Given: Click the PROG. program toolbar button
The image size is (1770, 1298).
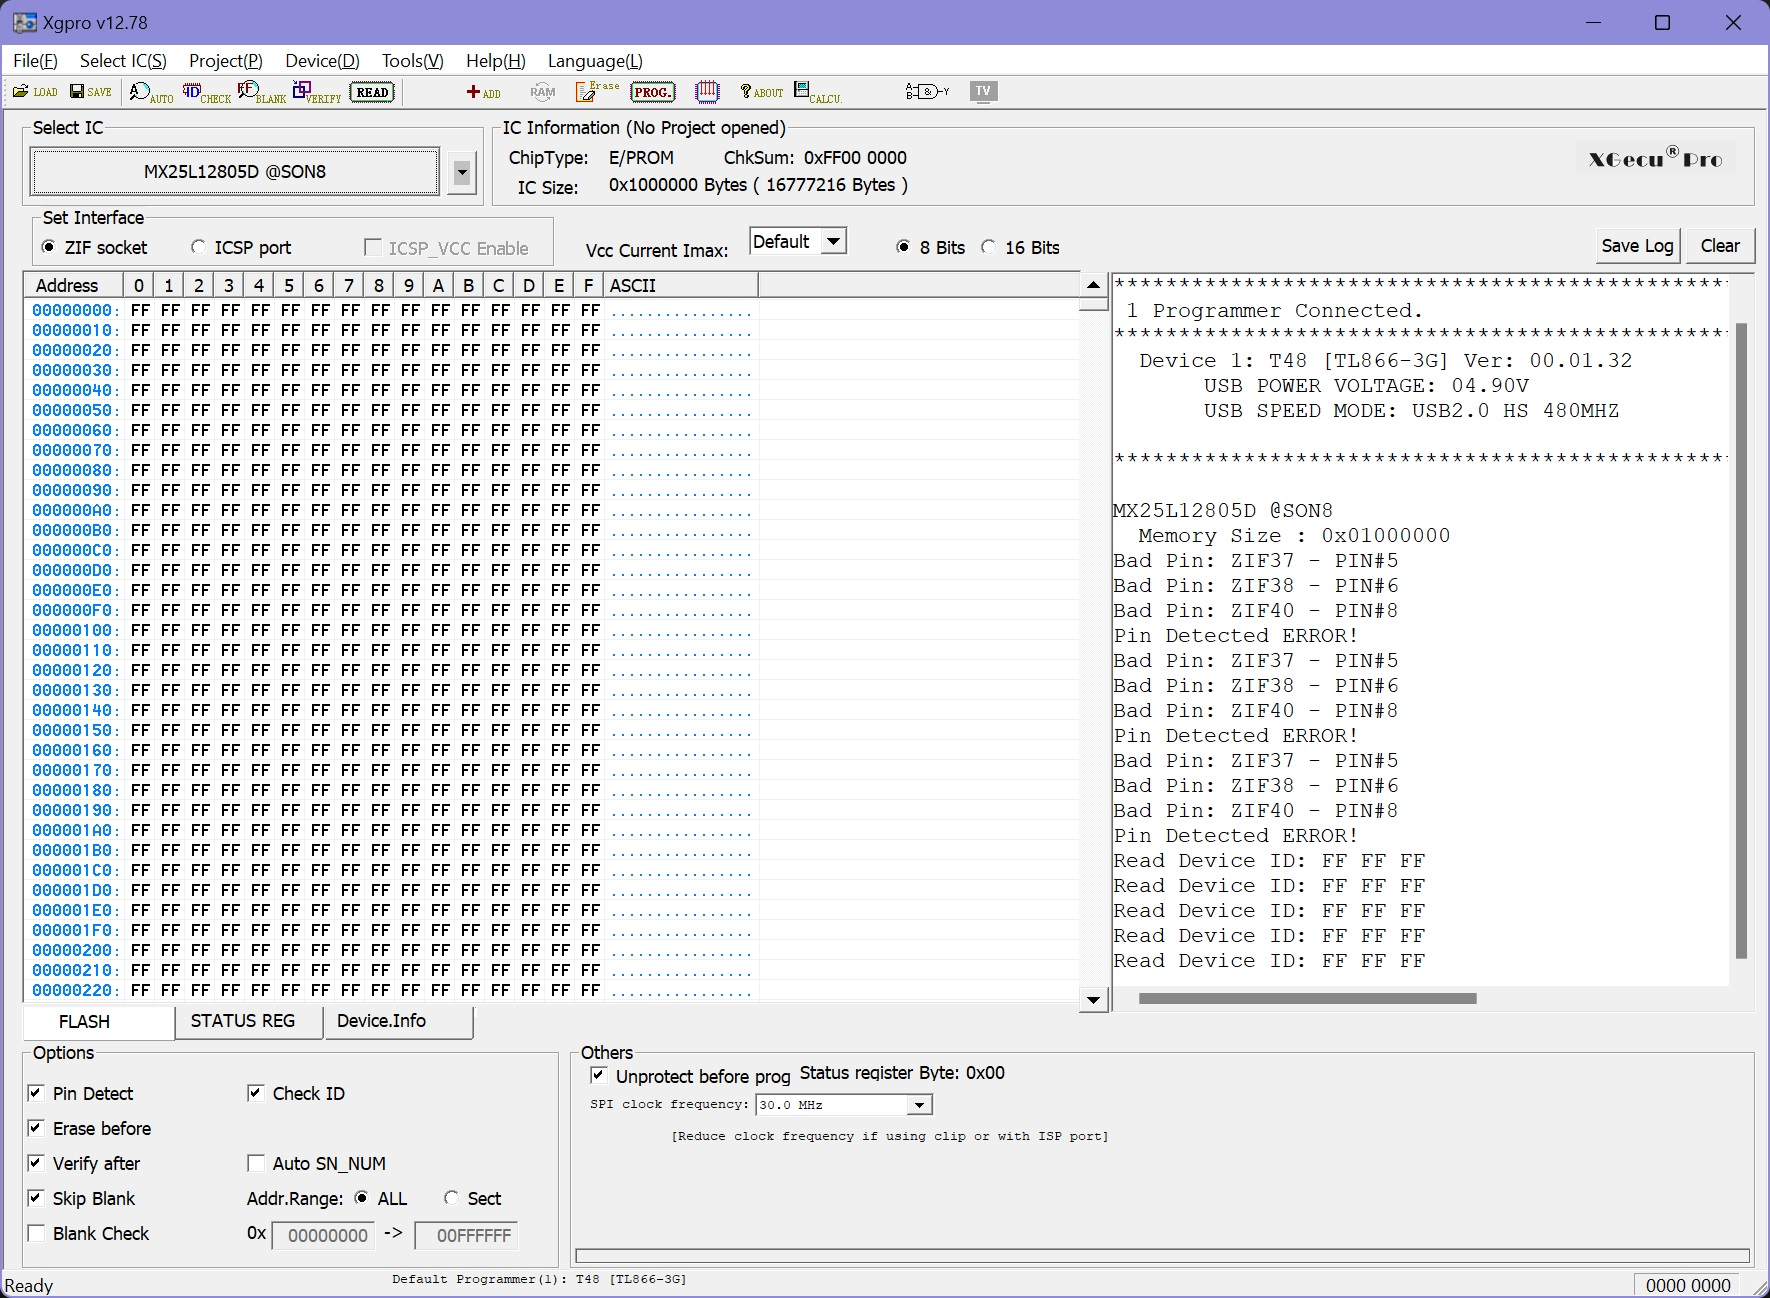Looking at the screenshot, I should click(x=653, y=92).
